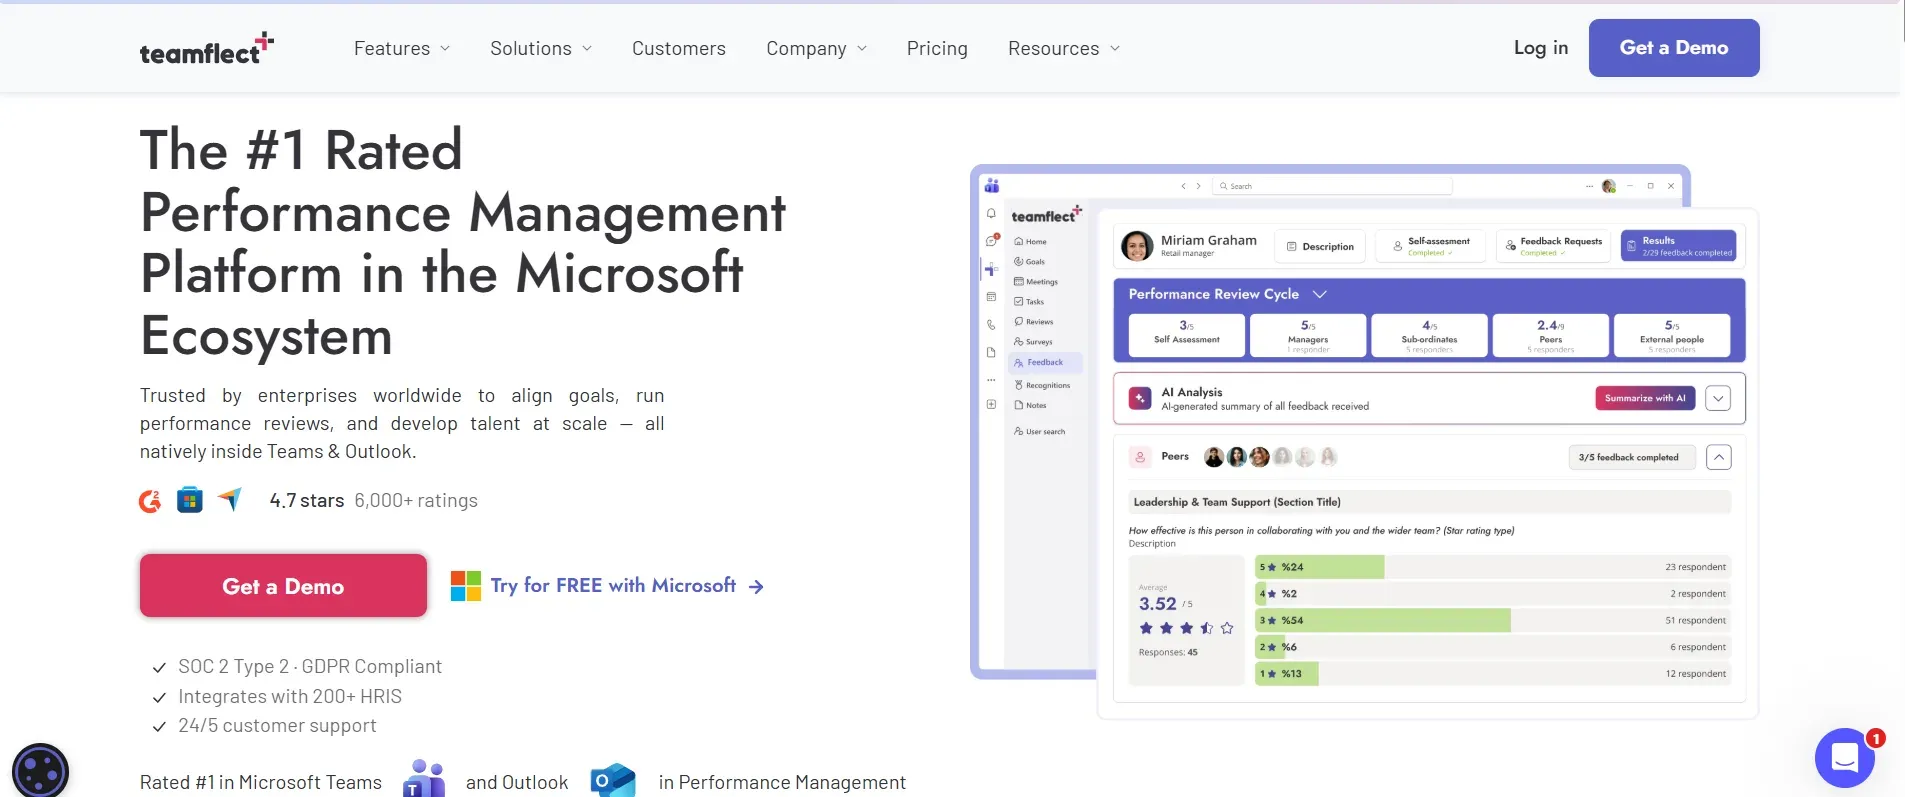This screenshot has height=797, width=1905.
Task: Select Notes in the app preview sidebar
Action: pos(1030,405)
